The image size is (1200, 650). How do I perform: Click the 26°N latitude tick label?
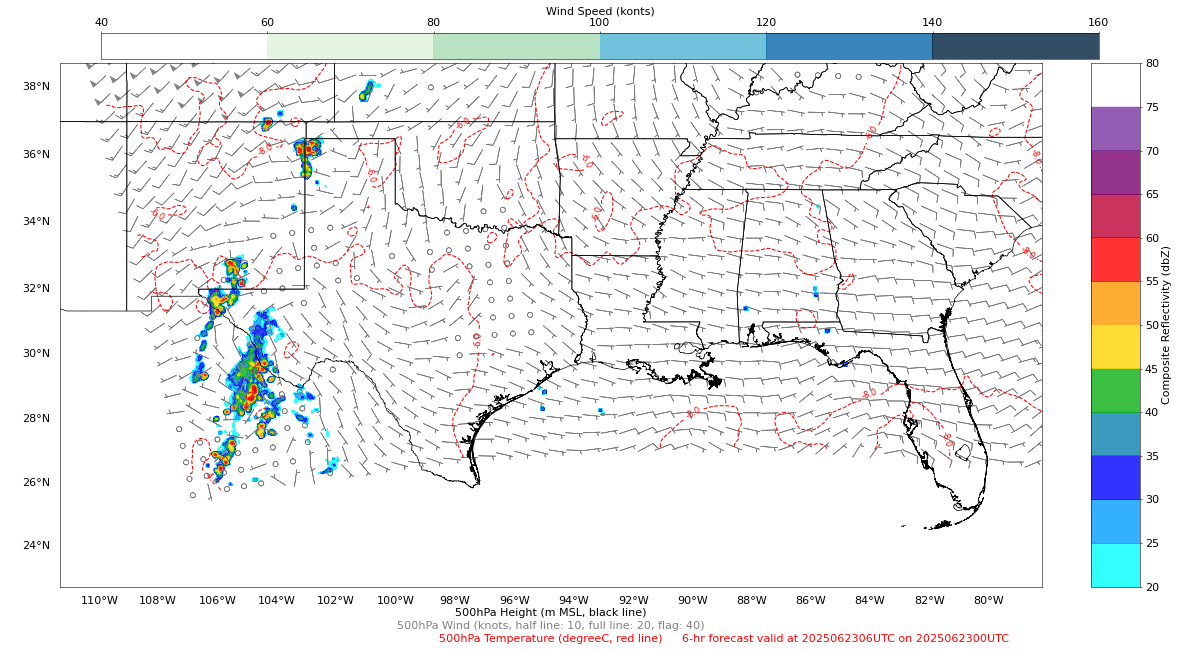click(36, 482)
